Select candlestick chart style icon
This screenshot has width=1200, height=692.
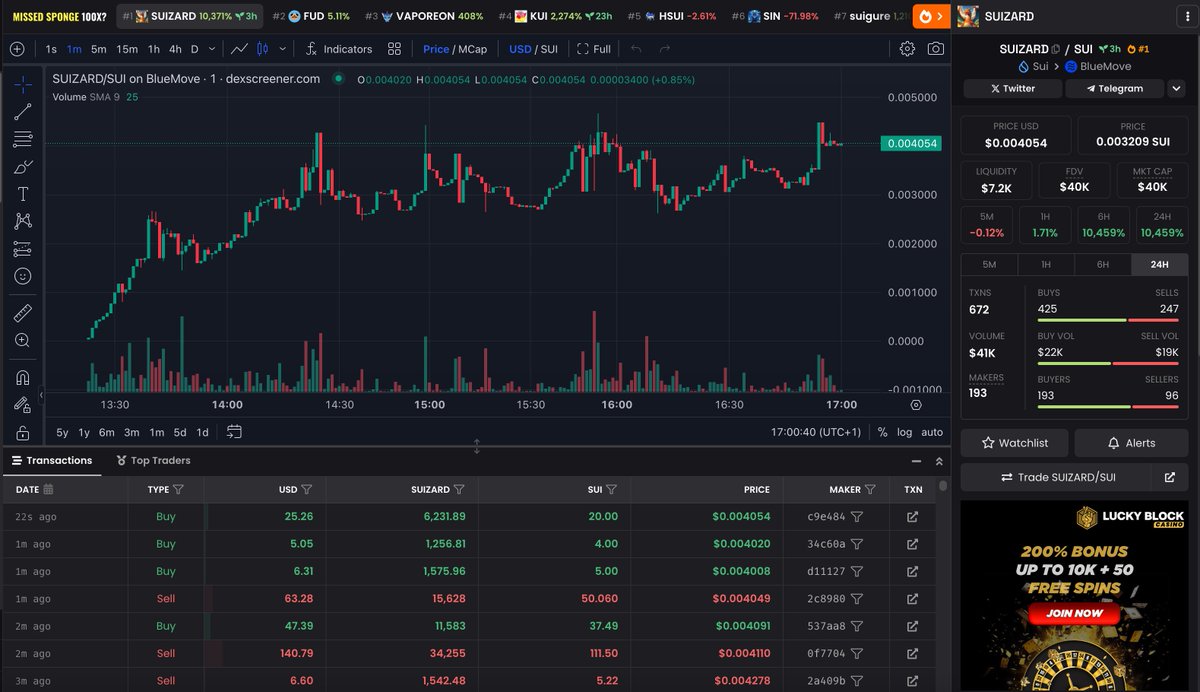click(263, 49)
